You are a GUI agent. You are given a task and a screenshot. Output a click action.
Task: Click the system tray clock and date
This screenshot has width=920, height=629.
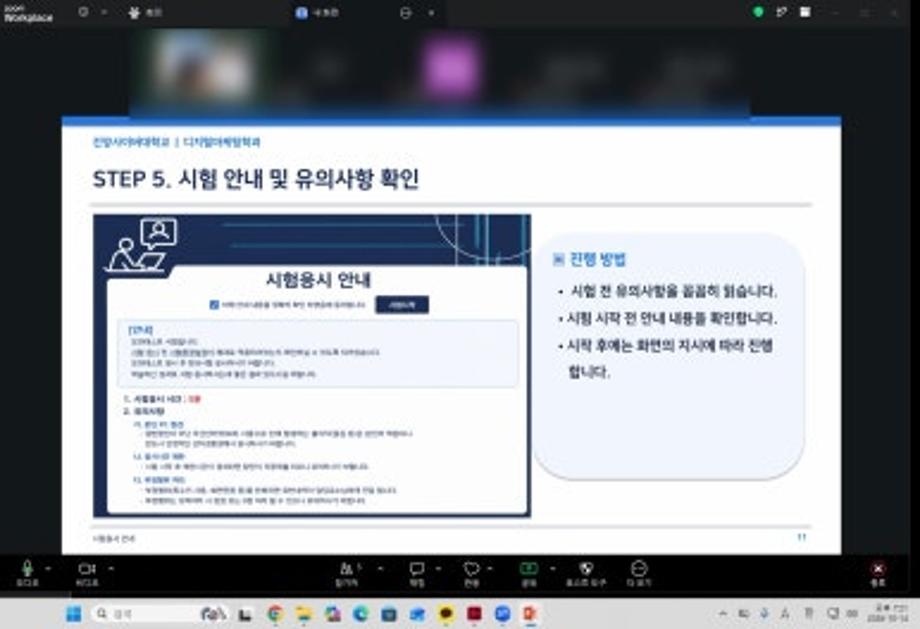pos(887,614)
